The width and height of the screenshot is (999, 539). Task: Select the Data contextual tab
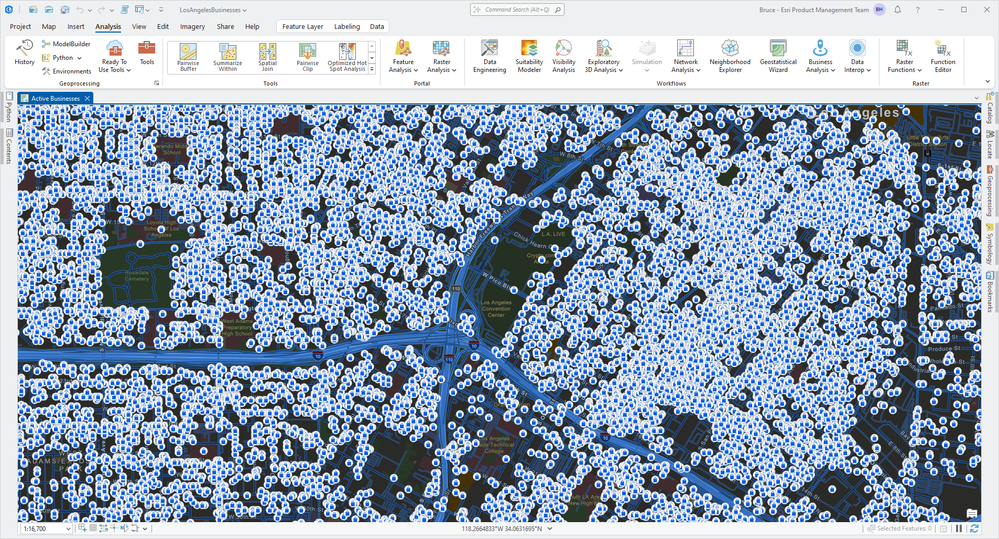click(377, 27)
